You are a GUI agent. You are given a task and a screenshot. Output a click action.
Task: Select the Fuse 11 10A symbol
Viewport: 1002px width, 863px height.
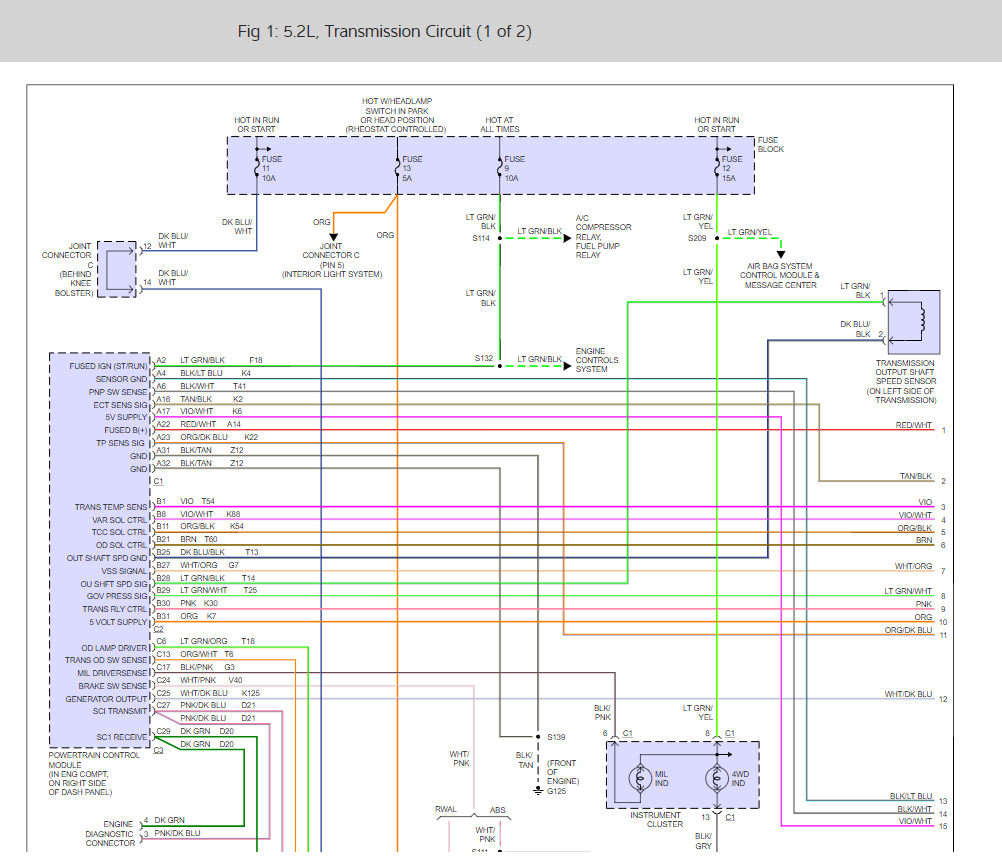(258, 166)
